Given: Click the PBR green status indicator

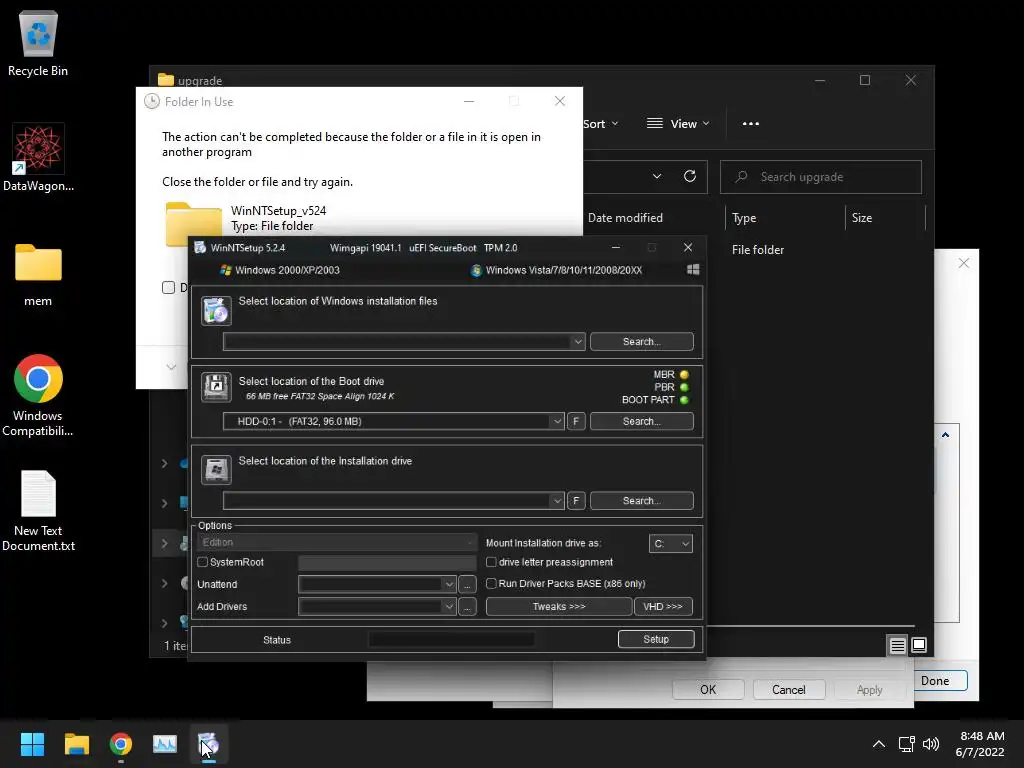Looking at the screenshot, I should (x=684, y=387).
